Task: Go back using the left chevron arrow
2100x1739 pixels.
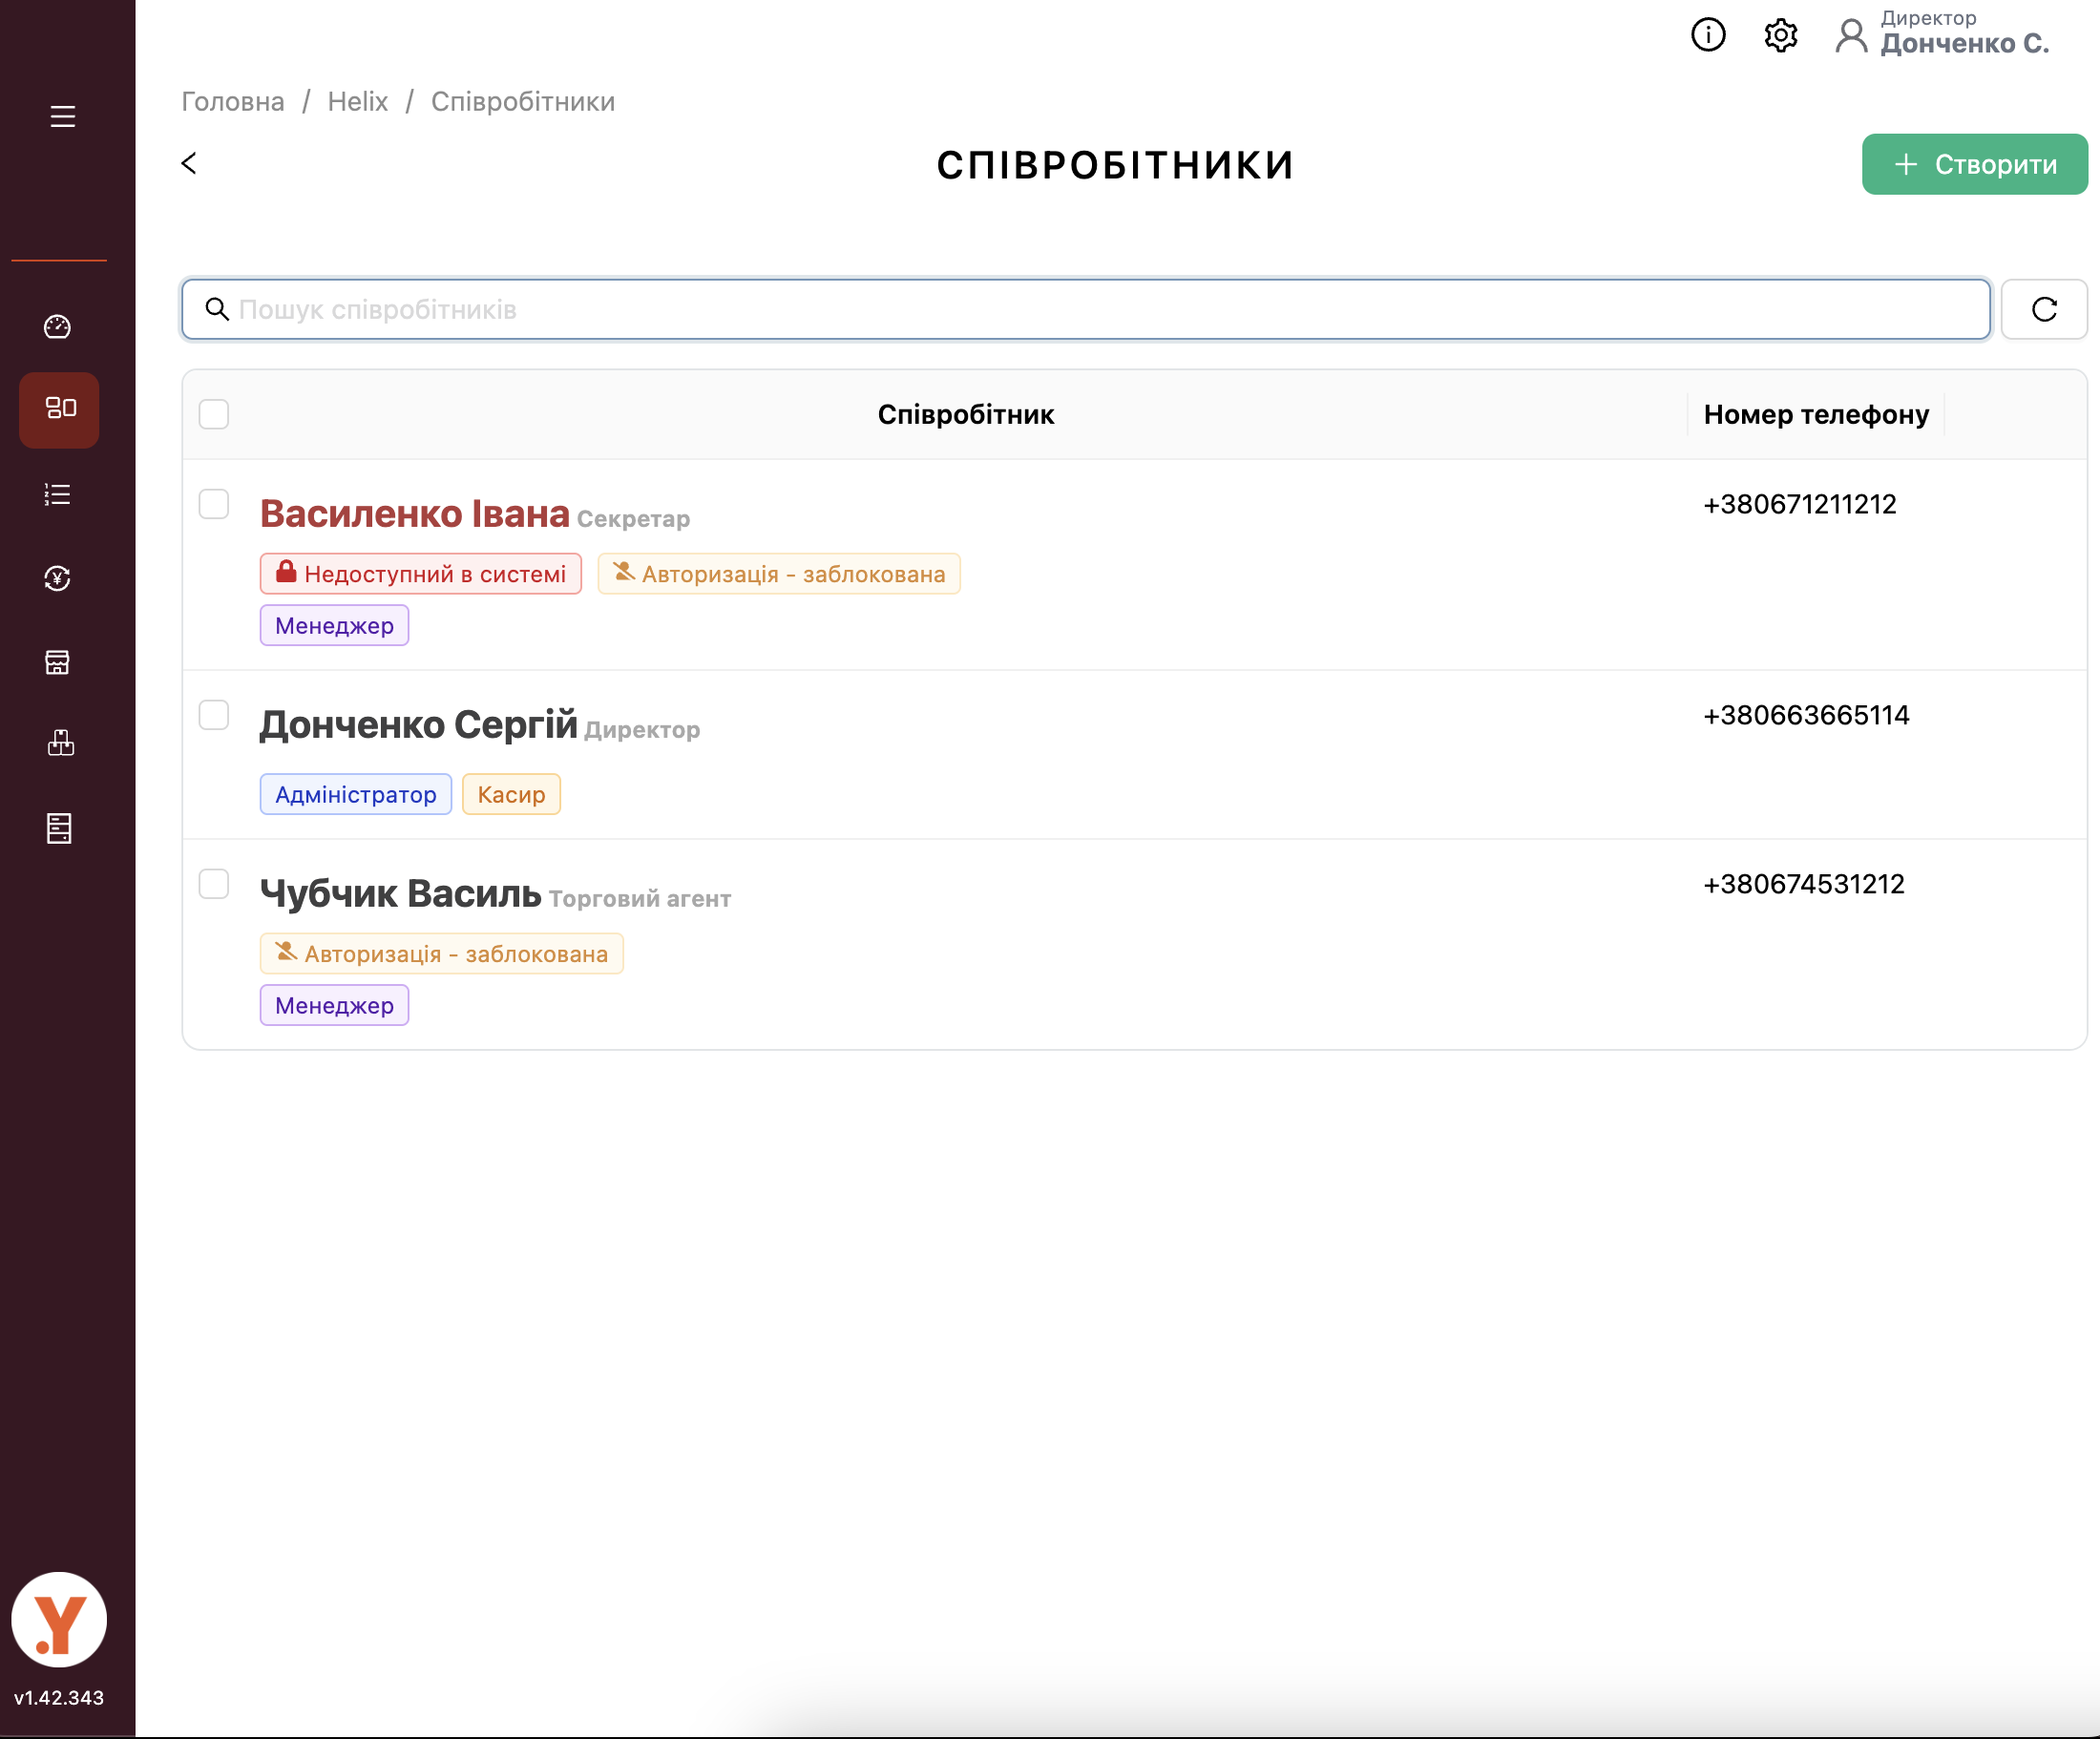Action: tap(189, 163)
